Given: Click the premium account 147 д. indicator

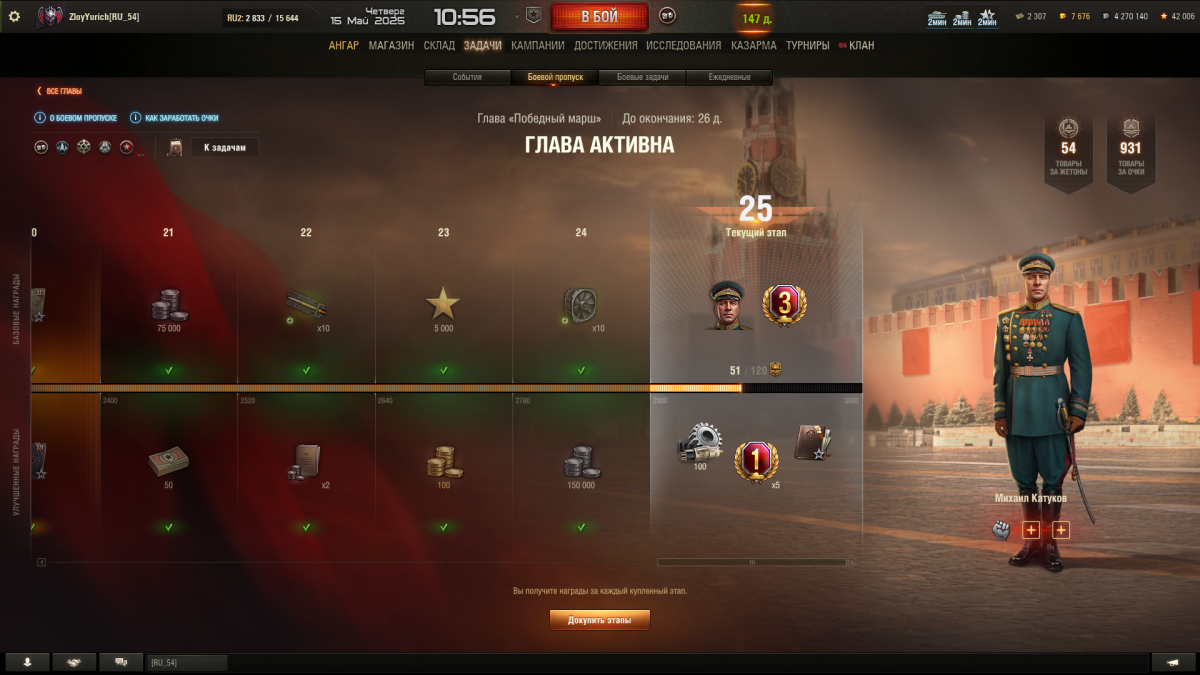Looking at the screenshot, I should point(757,19).
